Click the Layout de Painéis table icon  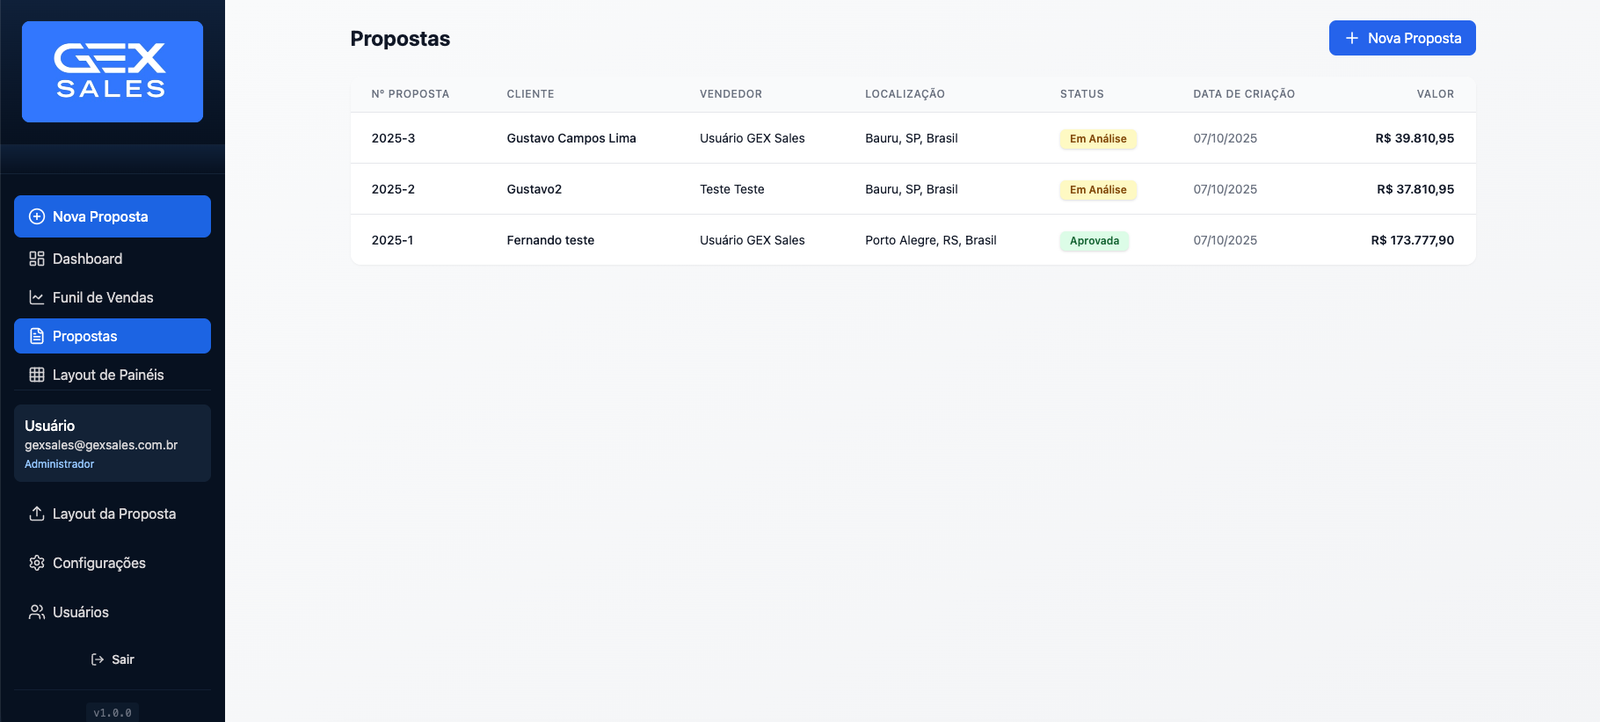tap(37, 375)
